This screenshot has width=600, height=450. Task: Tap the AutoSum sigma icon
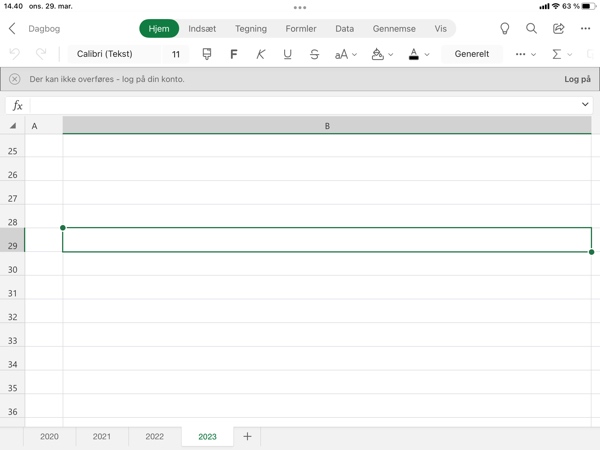pos(557,54)
